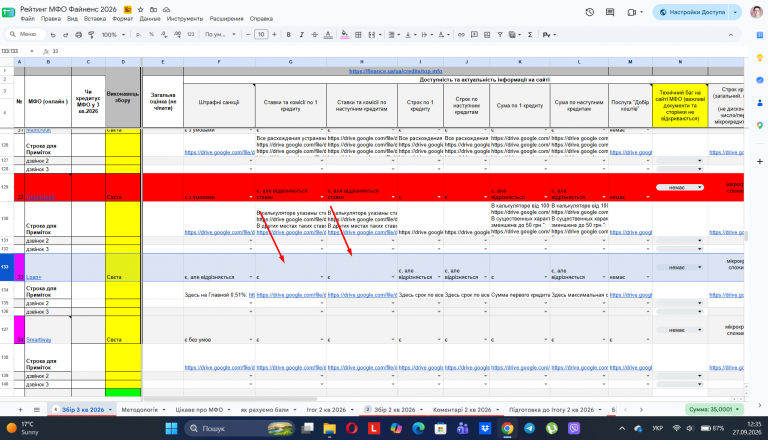Open sheet tab 'Збір 3 кв 2026' menu arrow
768x440 pixels.
[x=110, y=410]
